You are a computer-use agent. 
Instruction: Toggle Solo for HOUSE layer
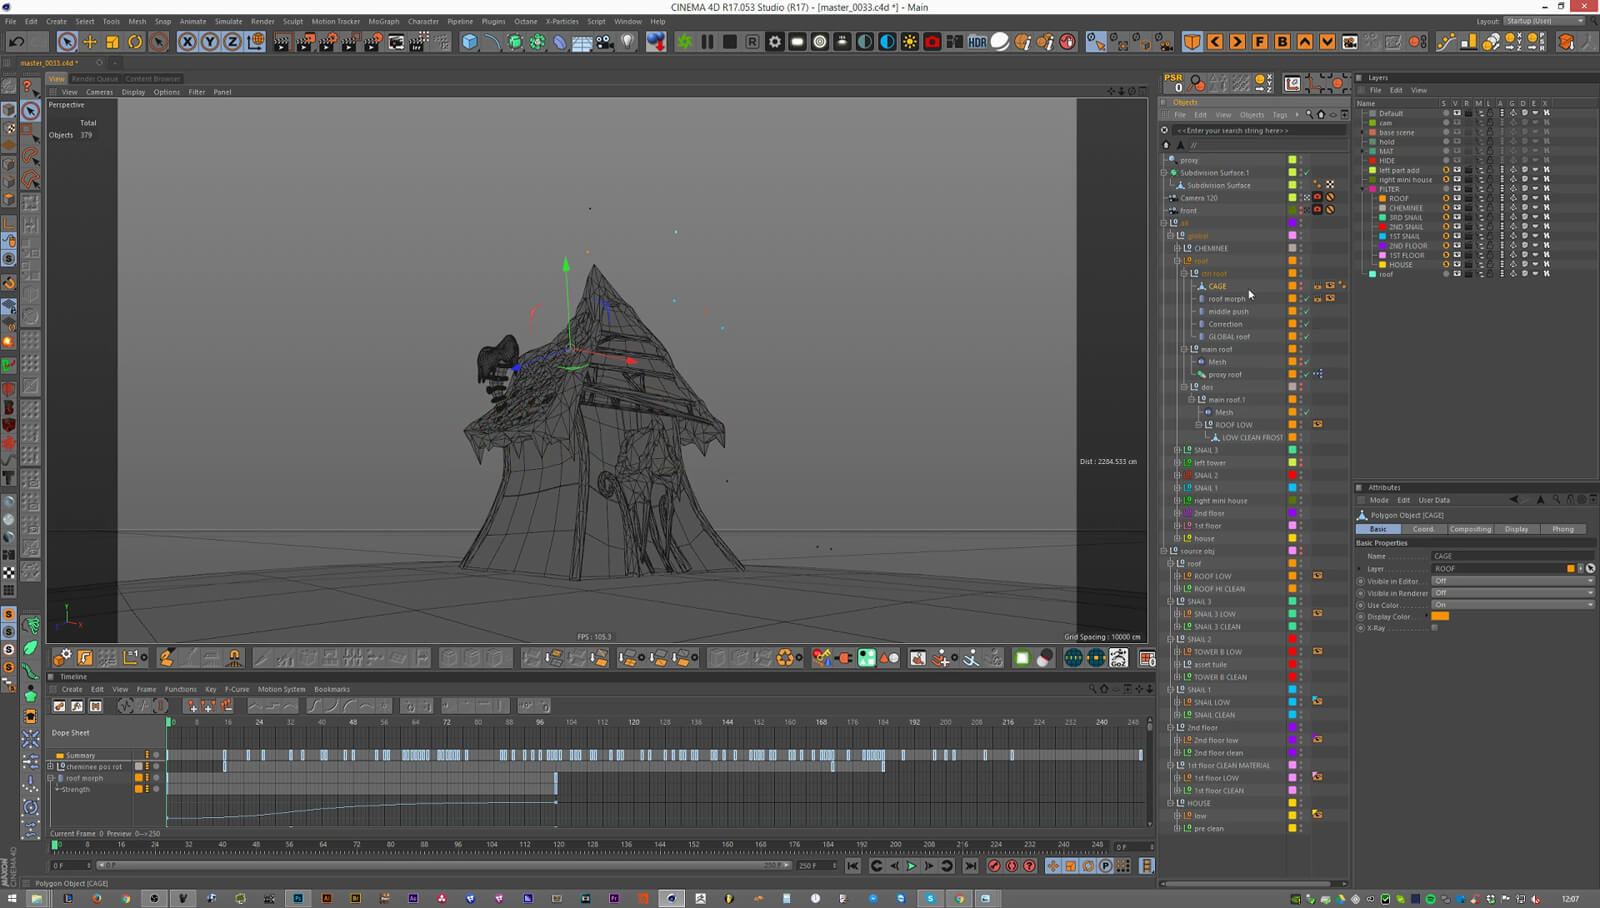(x=1446, y=264)
